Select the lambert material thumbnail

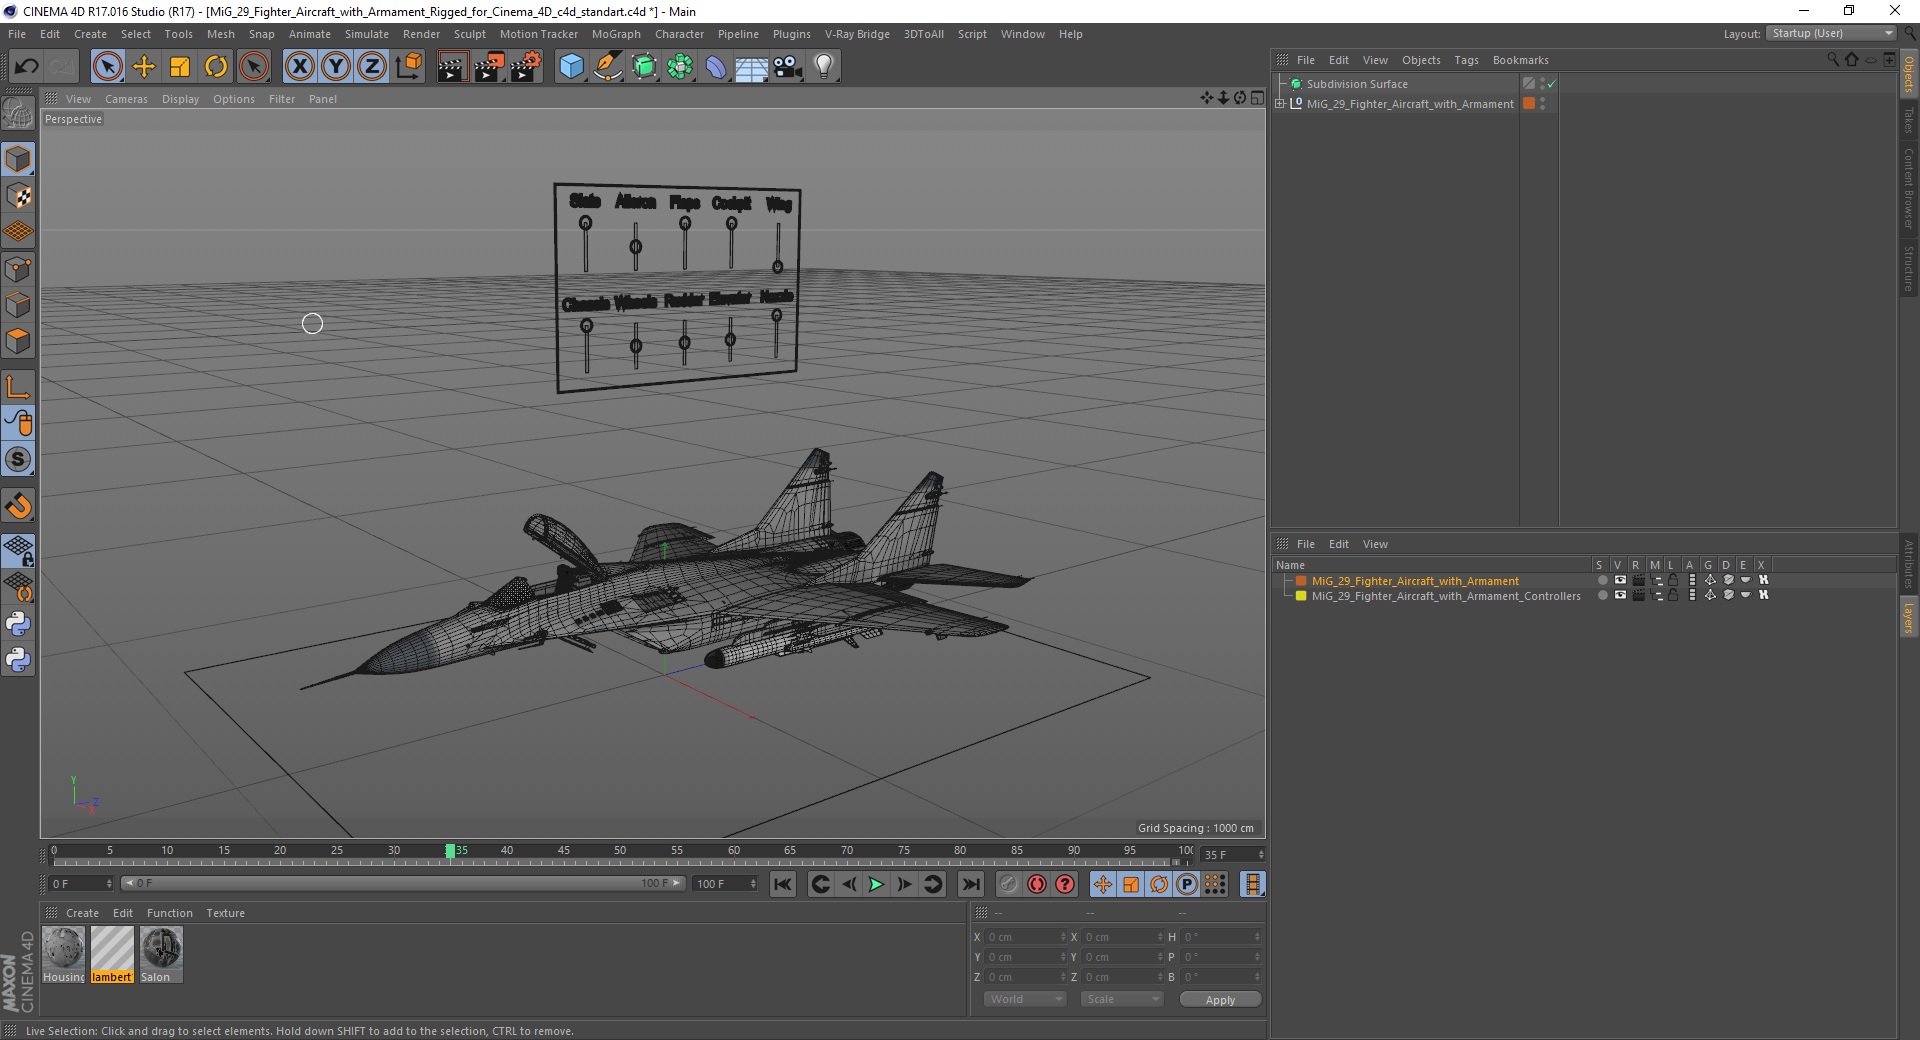coord(112,954)
